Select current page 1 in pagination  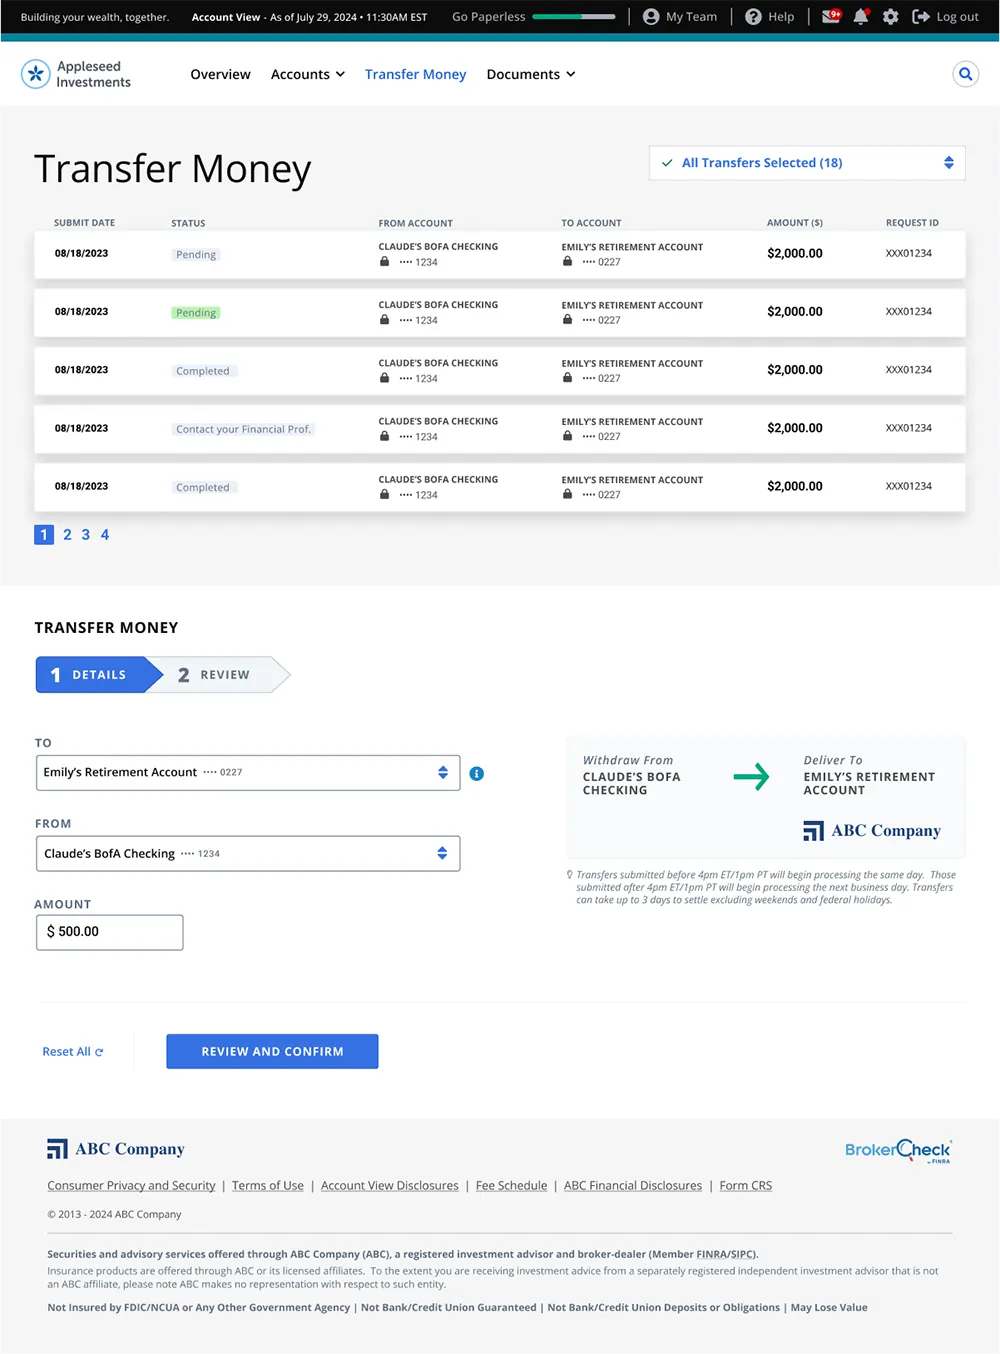coord(44,535)
